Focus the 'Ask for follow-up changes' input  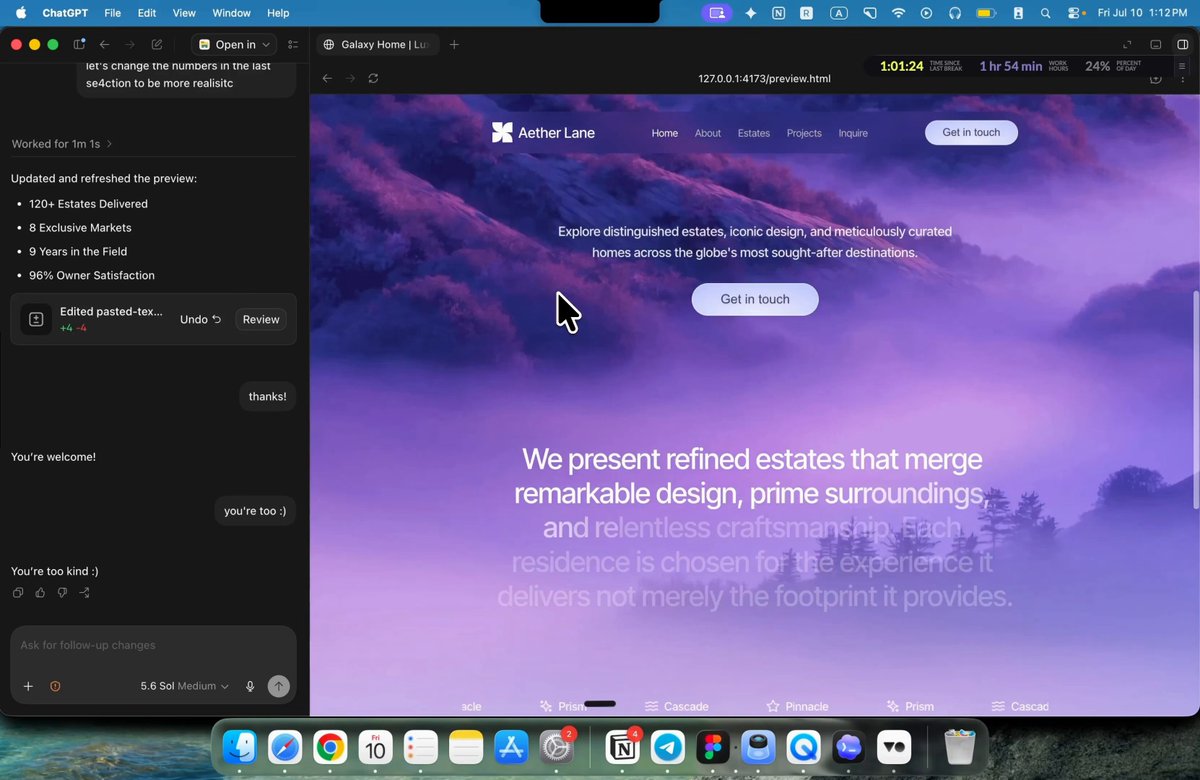tap(153, 645)
